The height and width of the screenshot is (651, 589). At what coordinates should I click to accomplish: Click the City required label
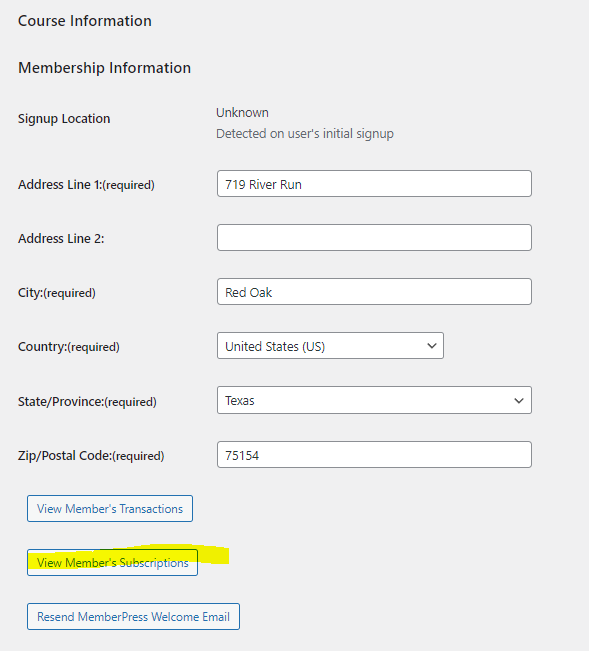56,293
